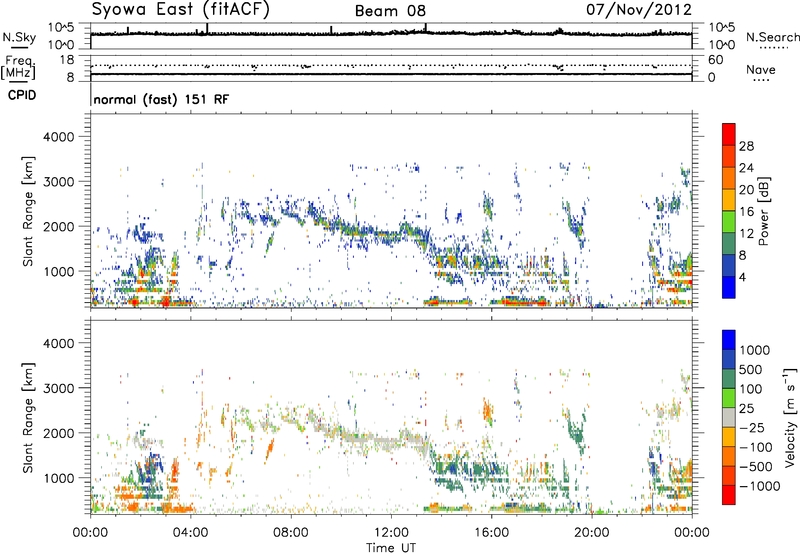This screenshot has height=554, width=800.
Task: Click the '08:00' time axis label
Action: 291,532
